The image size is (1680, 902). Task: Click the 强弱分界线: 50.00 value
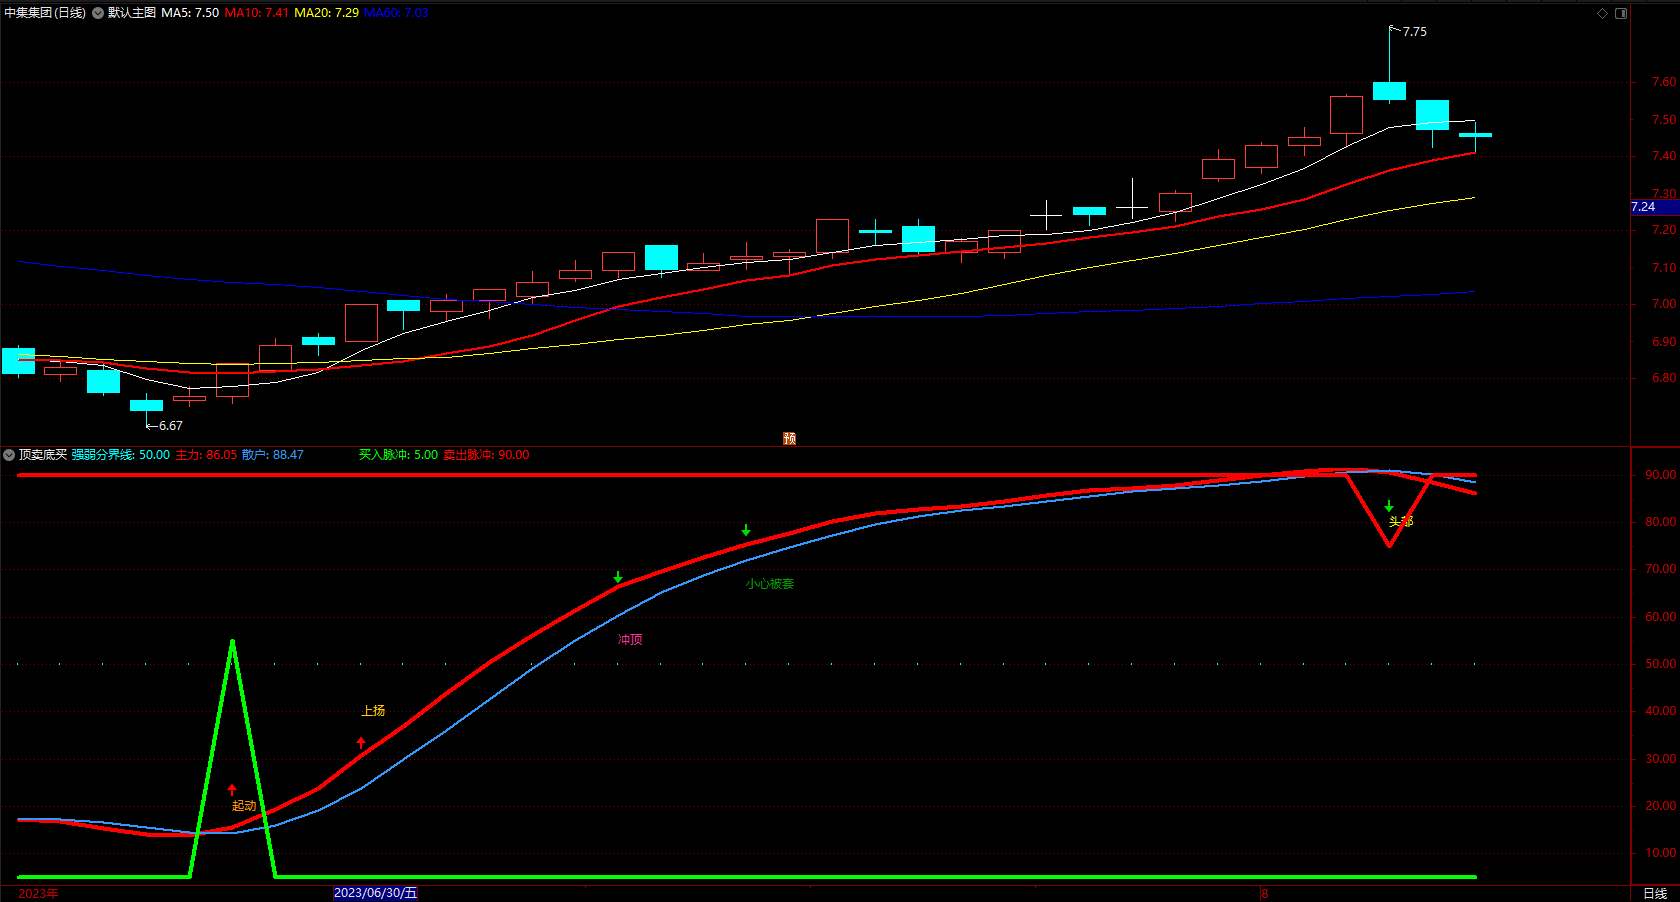click(x=121, y=455)
